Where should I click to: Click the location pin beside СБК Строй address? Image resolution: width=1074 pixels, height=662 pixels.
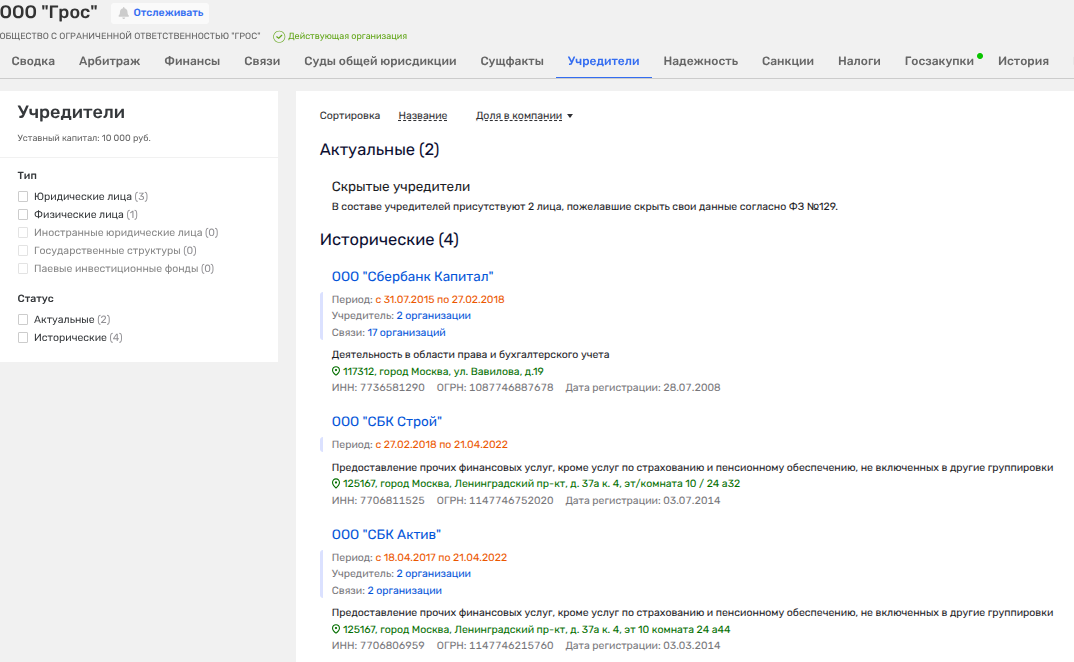coord(336,484)
